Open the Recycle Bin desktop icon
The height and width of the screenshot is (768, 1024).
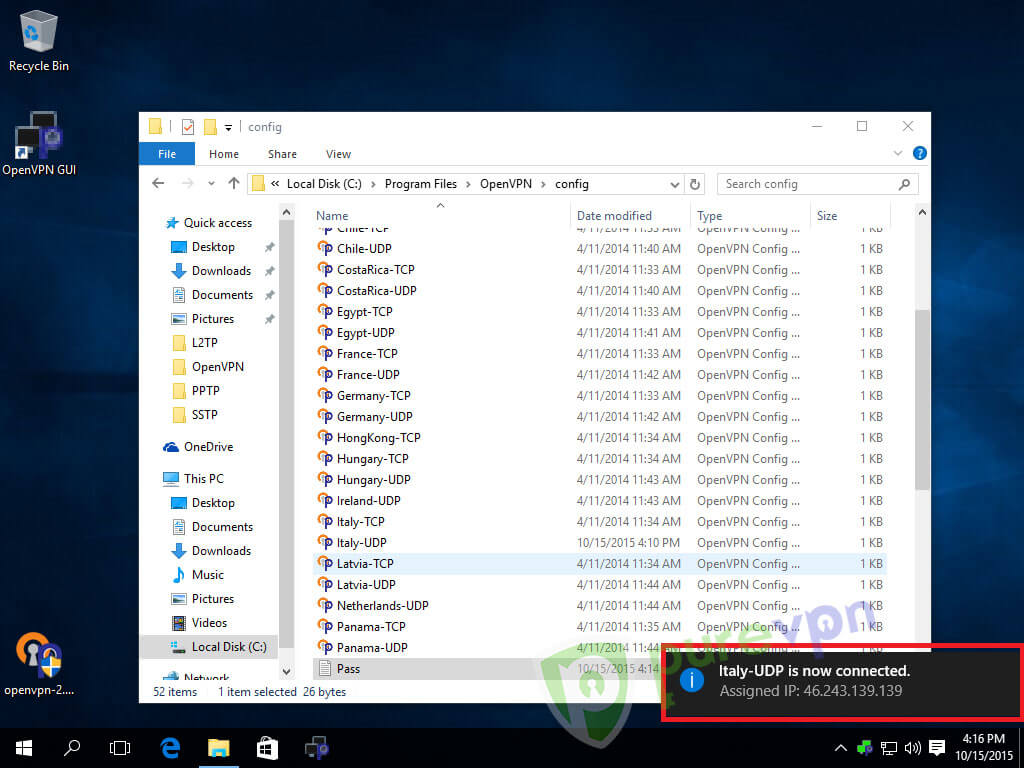point(39,40)
